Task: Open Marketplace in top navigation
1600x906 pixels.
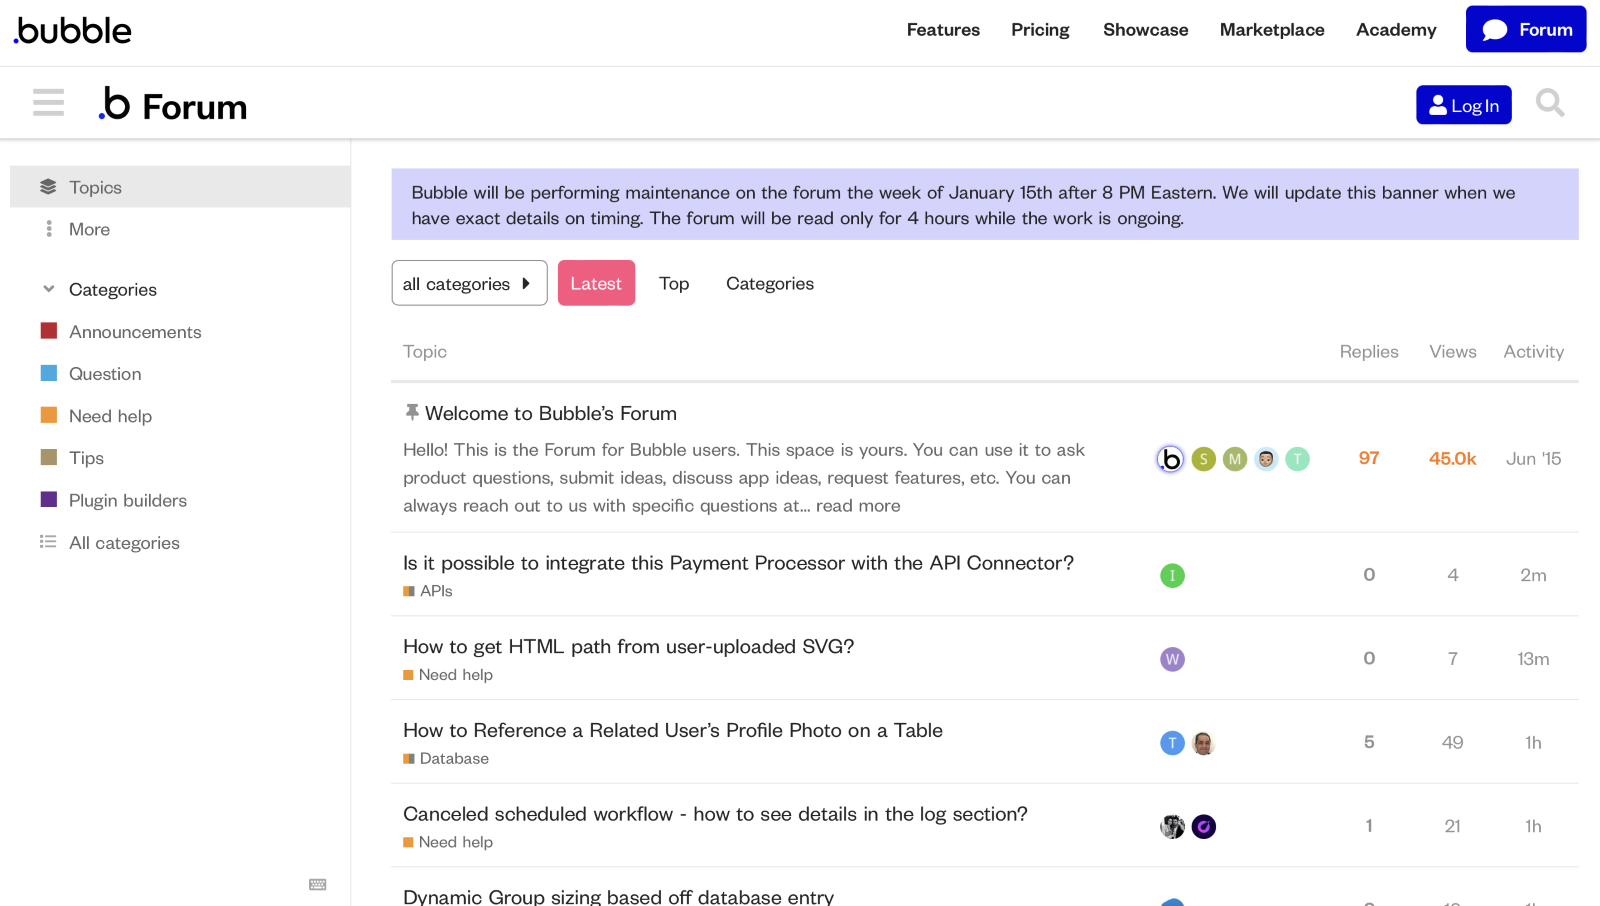Action: 1272,30
